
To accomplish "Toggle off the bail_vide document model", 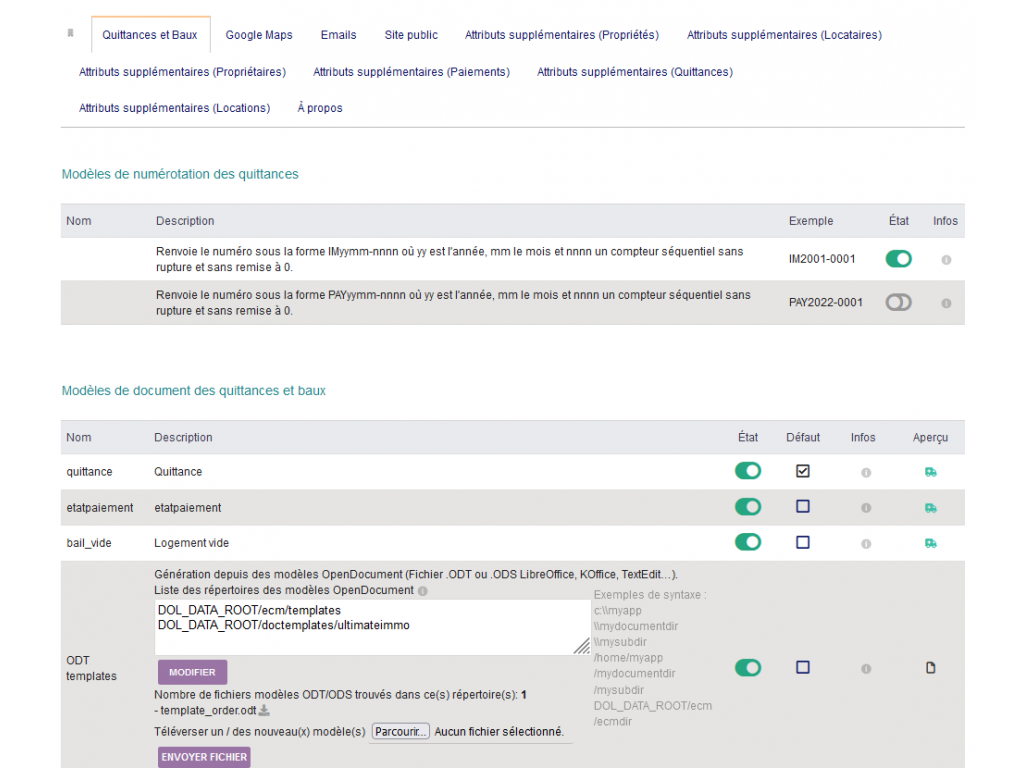I will [x=748, y=542].
